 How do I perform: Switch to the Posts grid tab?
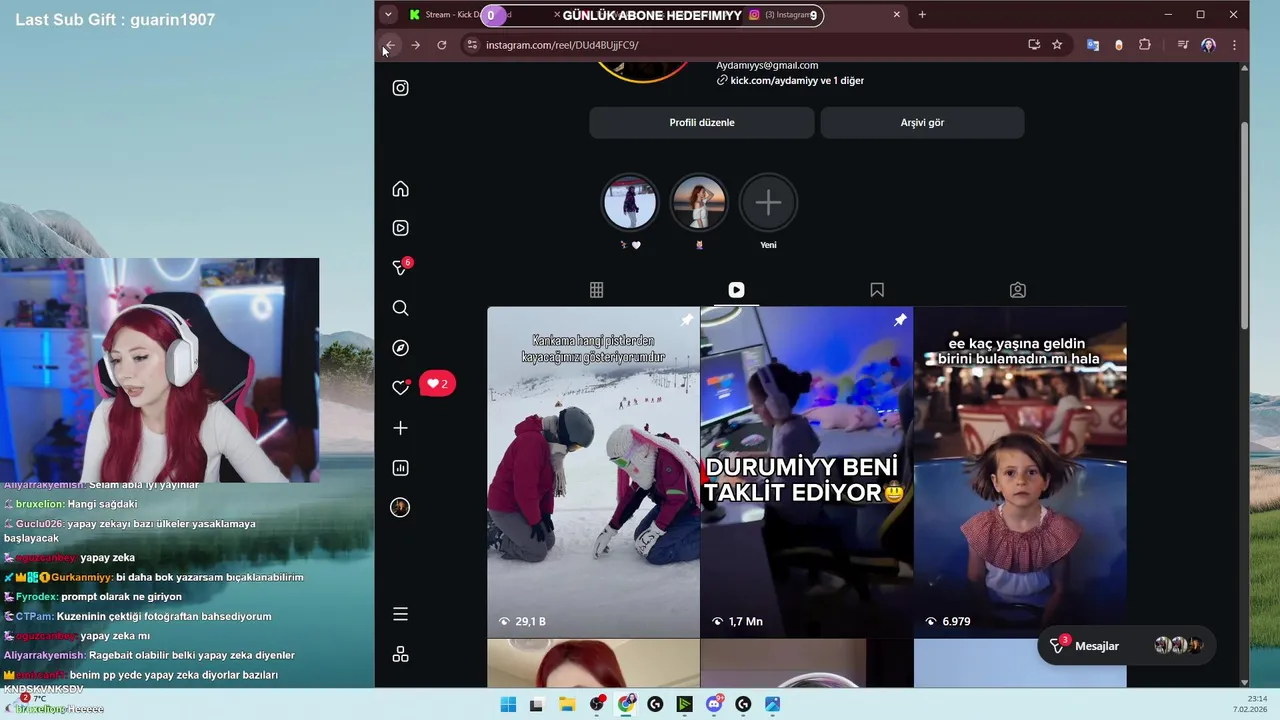[596, 290]
